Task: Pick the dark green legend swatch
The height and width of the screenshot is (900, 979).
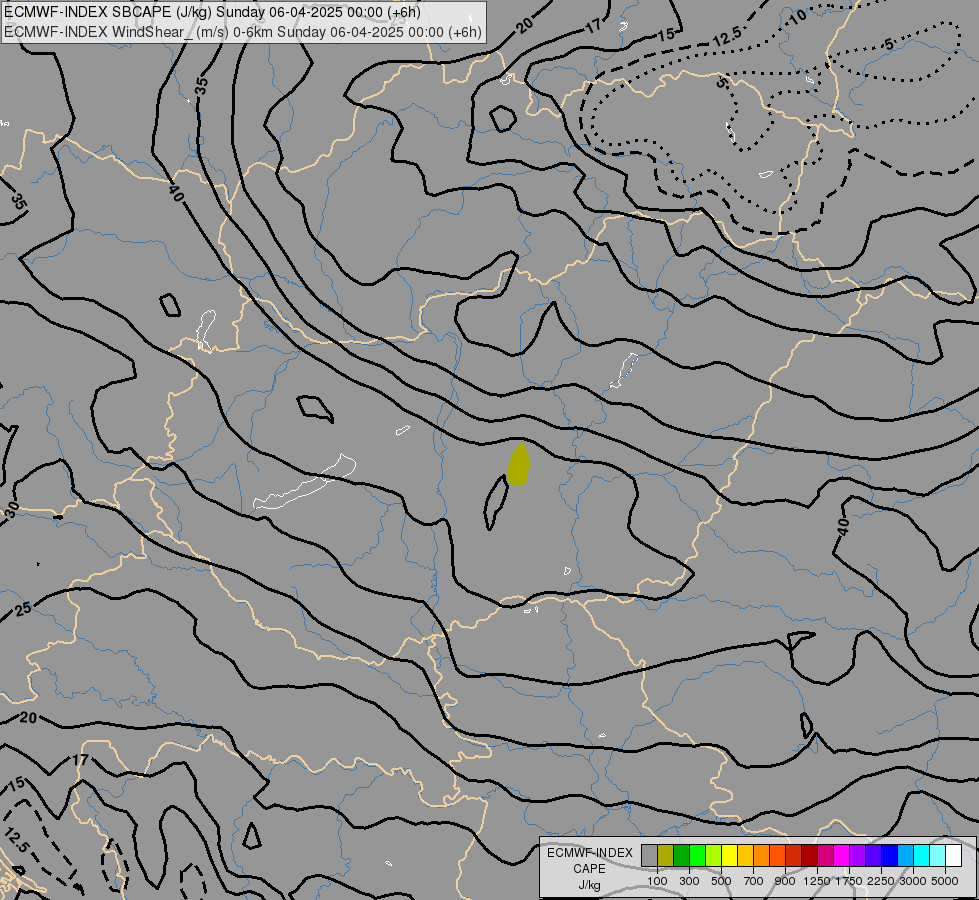Action: (x=682, y=856)
